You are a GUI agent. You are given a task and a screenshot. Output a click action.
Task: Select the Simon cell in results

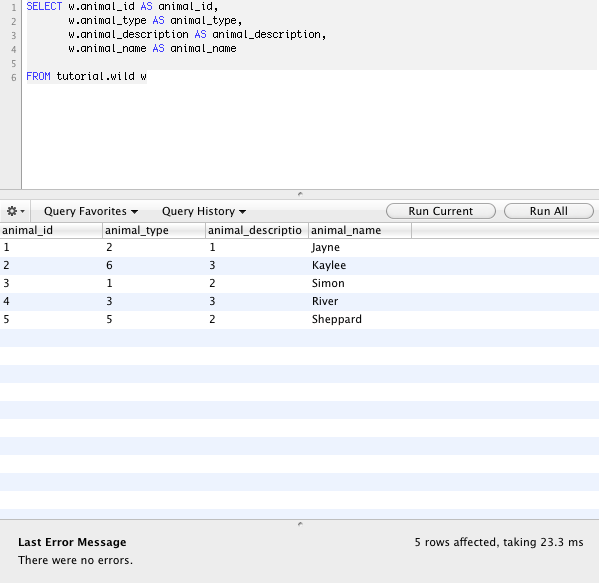328,283
